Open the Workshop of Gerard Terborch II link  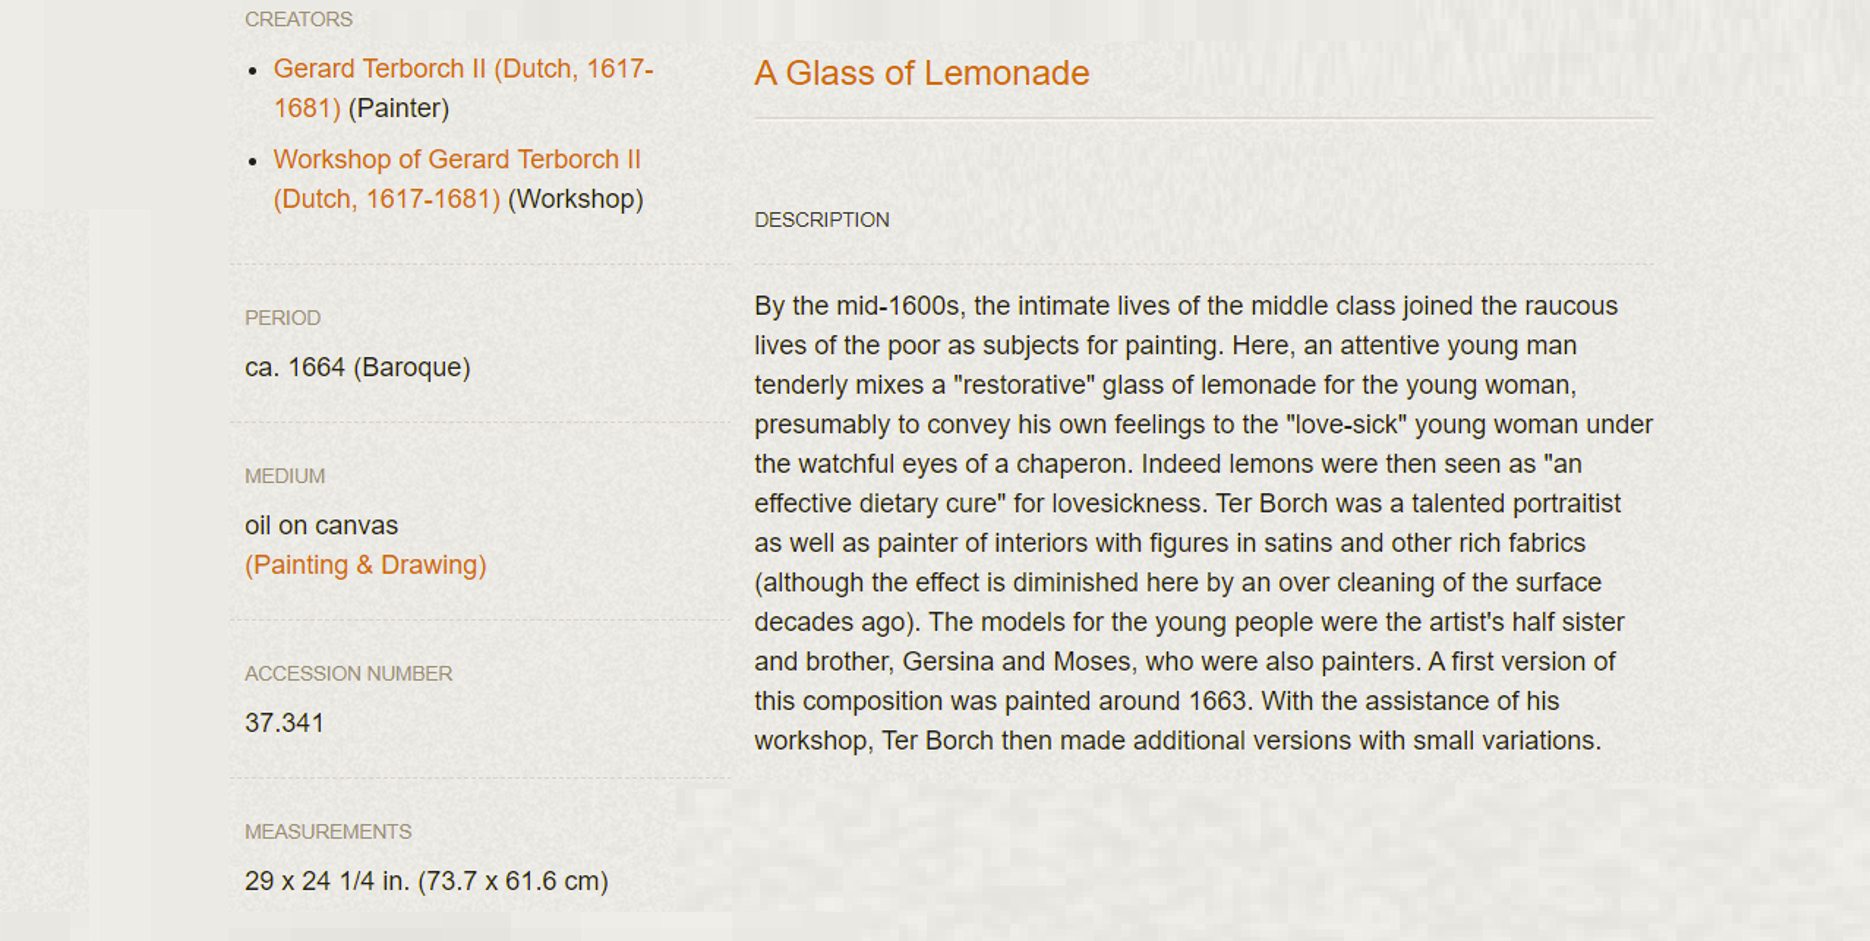coord(457,179)
